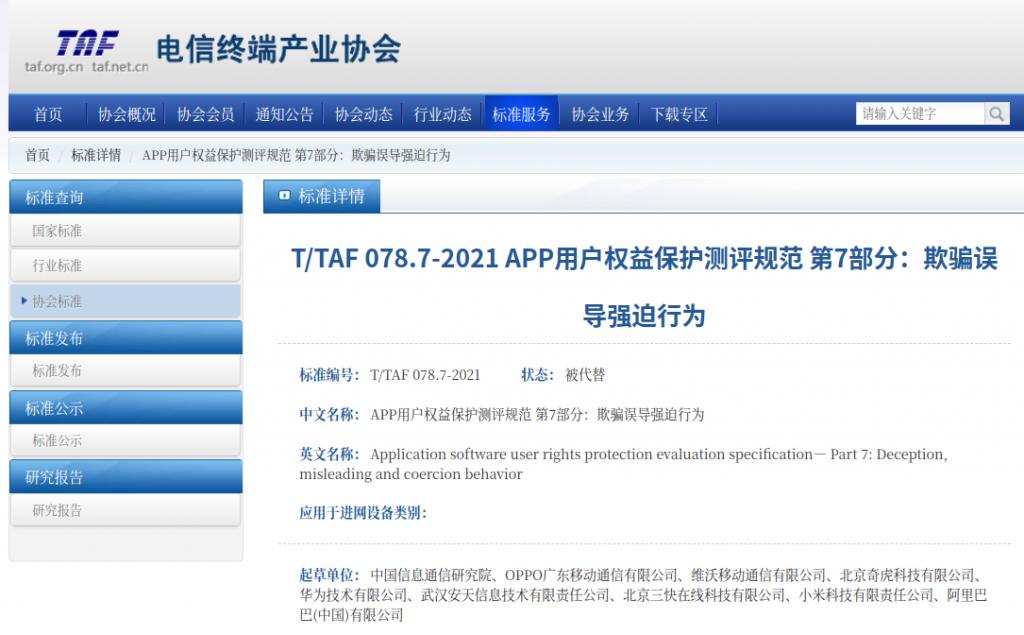The width and height of the screenshot is (1024, 635).
Task: Click the taf.org.cn text under the logo
Action: click(x=54, y=67)
